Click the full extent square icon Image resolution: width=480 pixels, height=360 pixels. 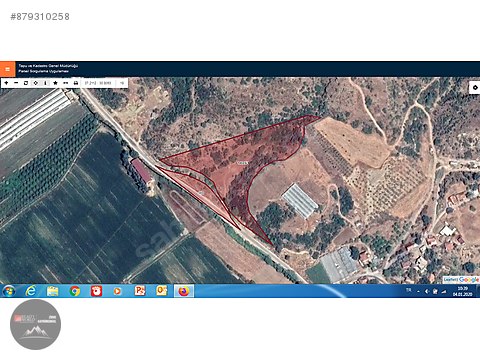click(26, 83)
